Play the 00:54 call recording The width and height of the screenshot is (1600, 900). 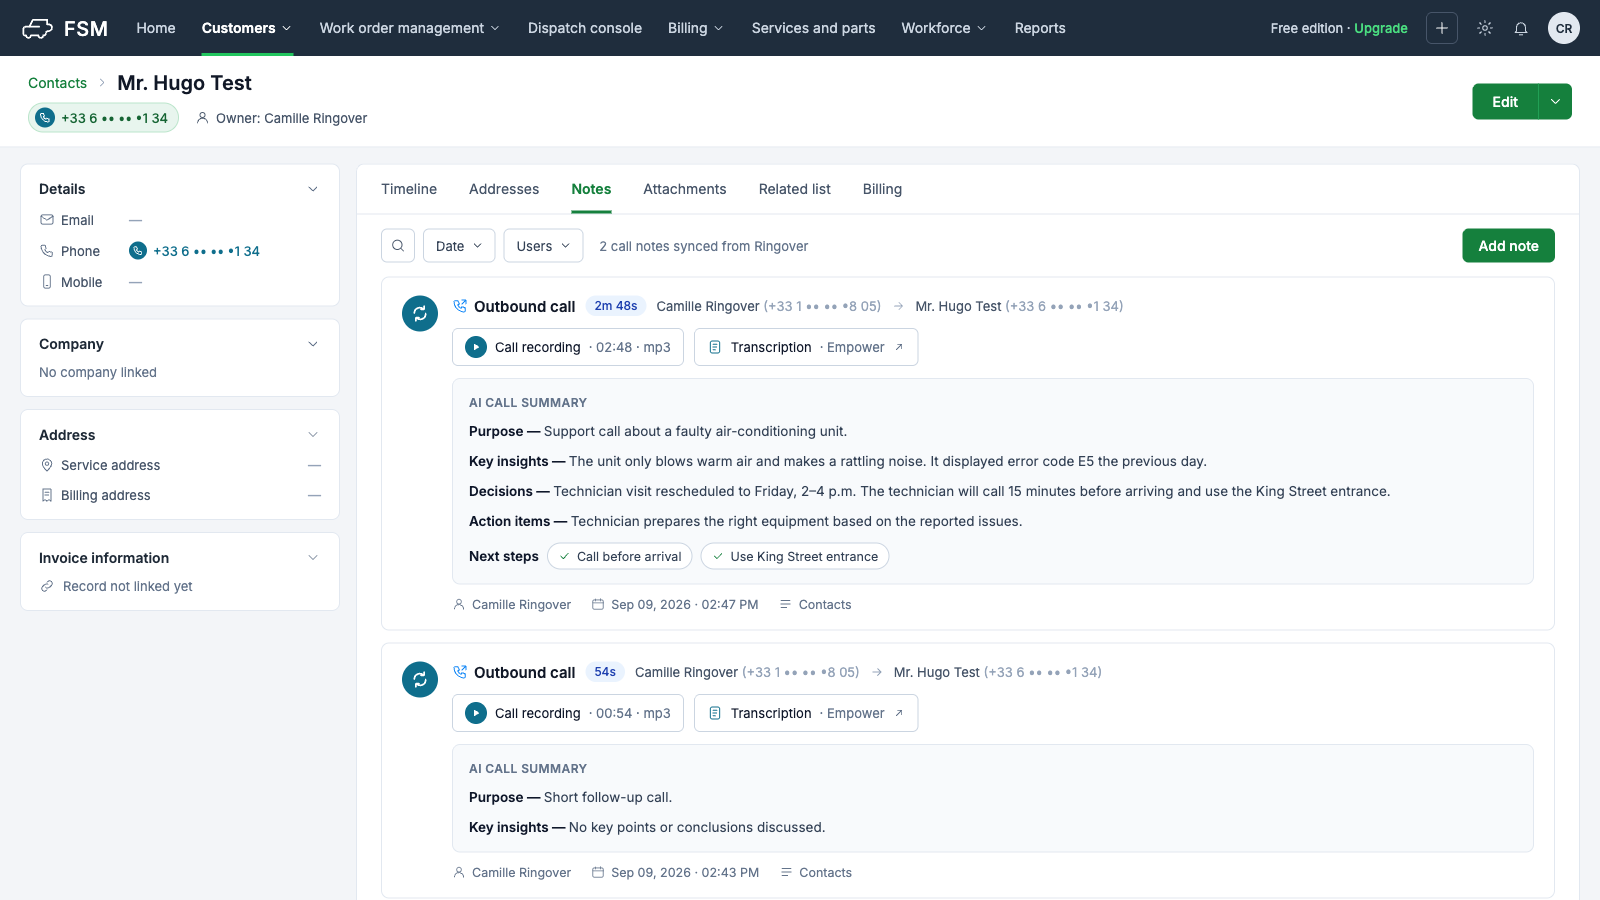pyautogui.click(x=476, y=713)
